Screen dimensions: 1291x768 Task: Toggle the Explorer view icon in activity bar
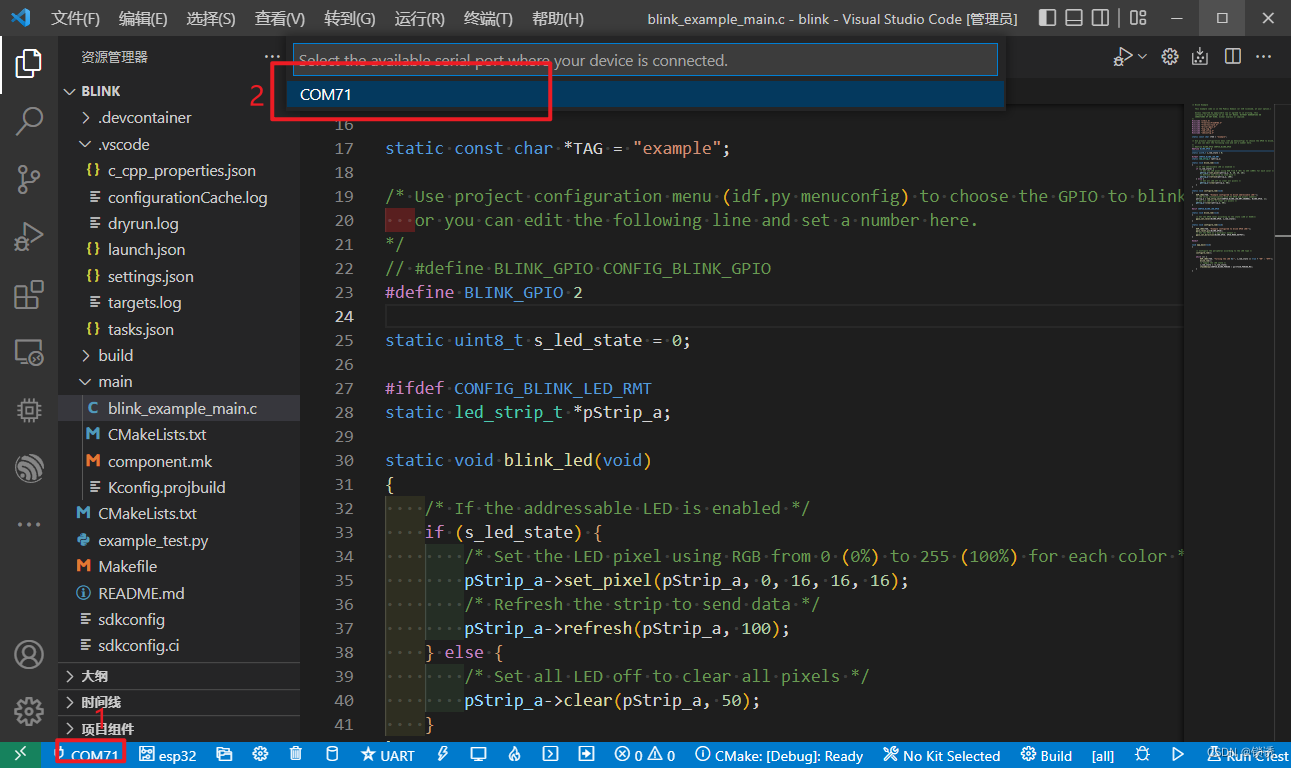click(29, 63)
